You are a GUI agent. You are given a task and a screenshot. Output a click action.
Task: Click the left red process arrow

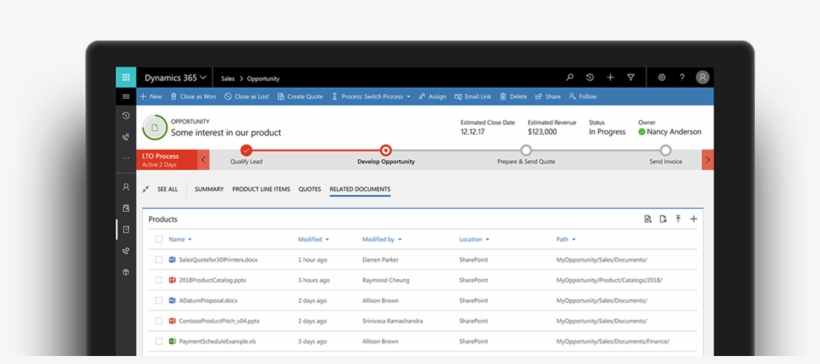click(203, 160)
